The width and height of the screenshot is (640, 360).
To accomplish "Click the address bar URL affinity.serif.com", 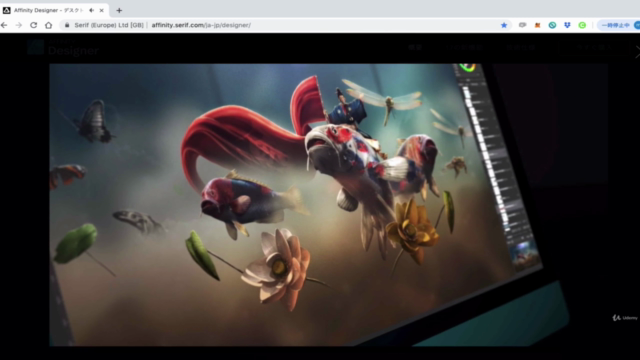I will 201,25.
